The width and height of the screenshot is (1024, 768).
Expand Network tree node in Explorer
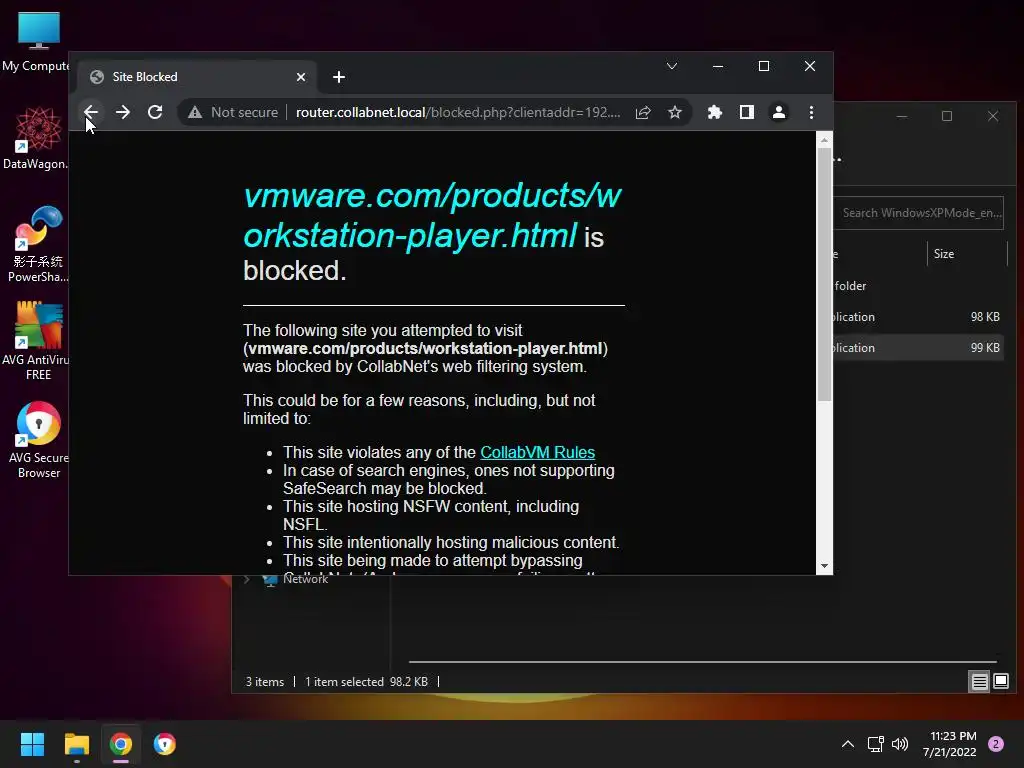tap(247, 579)
